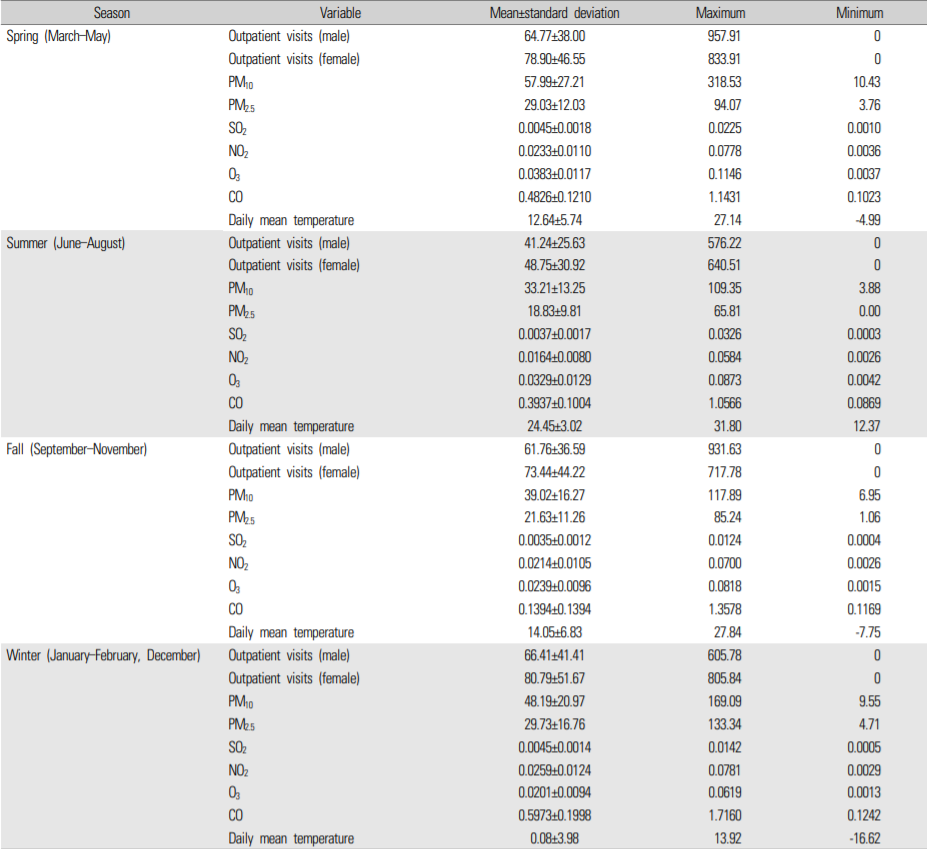Select the Spring (March–May) season label

pos(58,36)
